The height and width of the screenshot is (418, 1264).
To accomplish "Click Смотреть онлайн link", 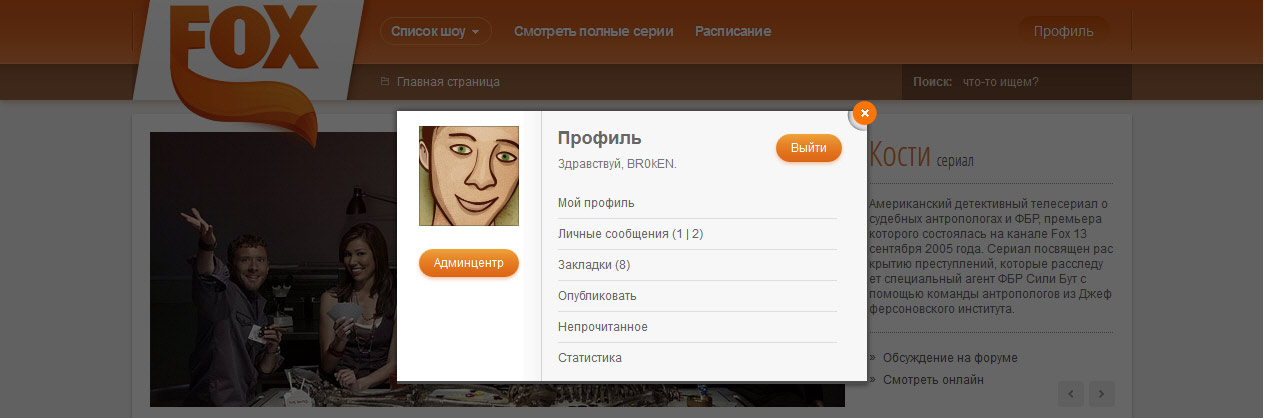I will (933, 380).
